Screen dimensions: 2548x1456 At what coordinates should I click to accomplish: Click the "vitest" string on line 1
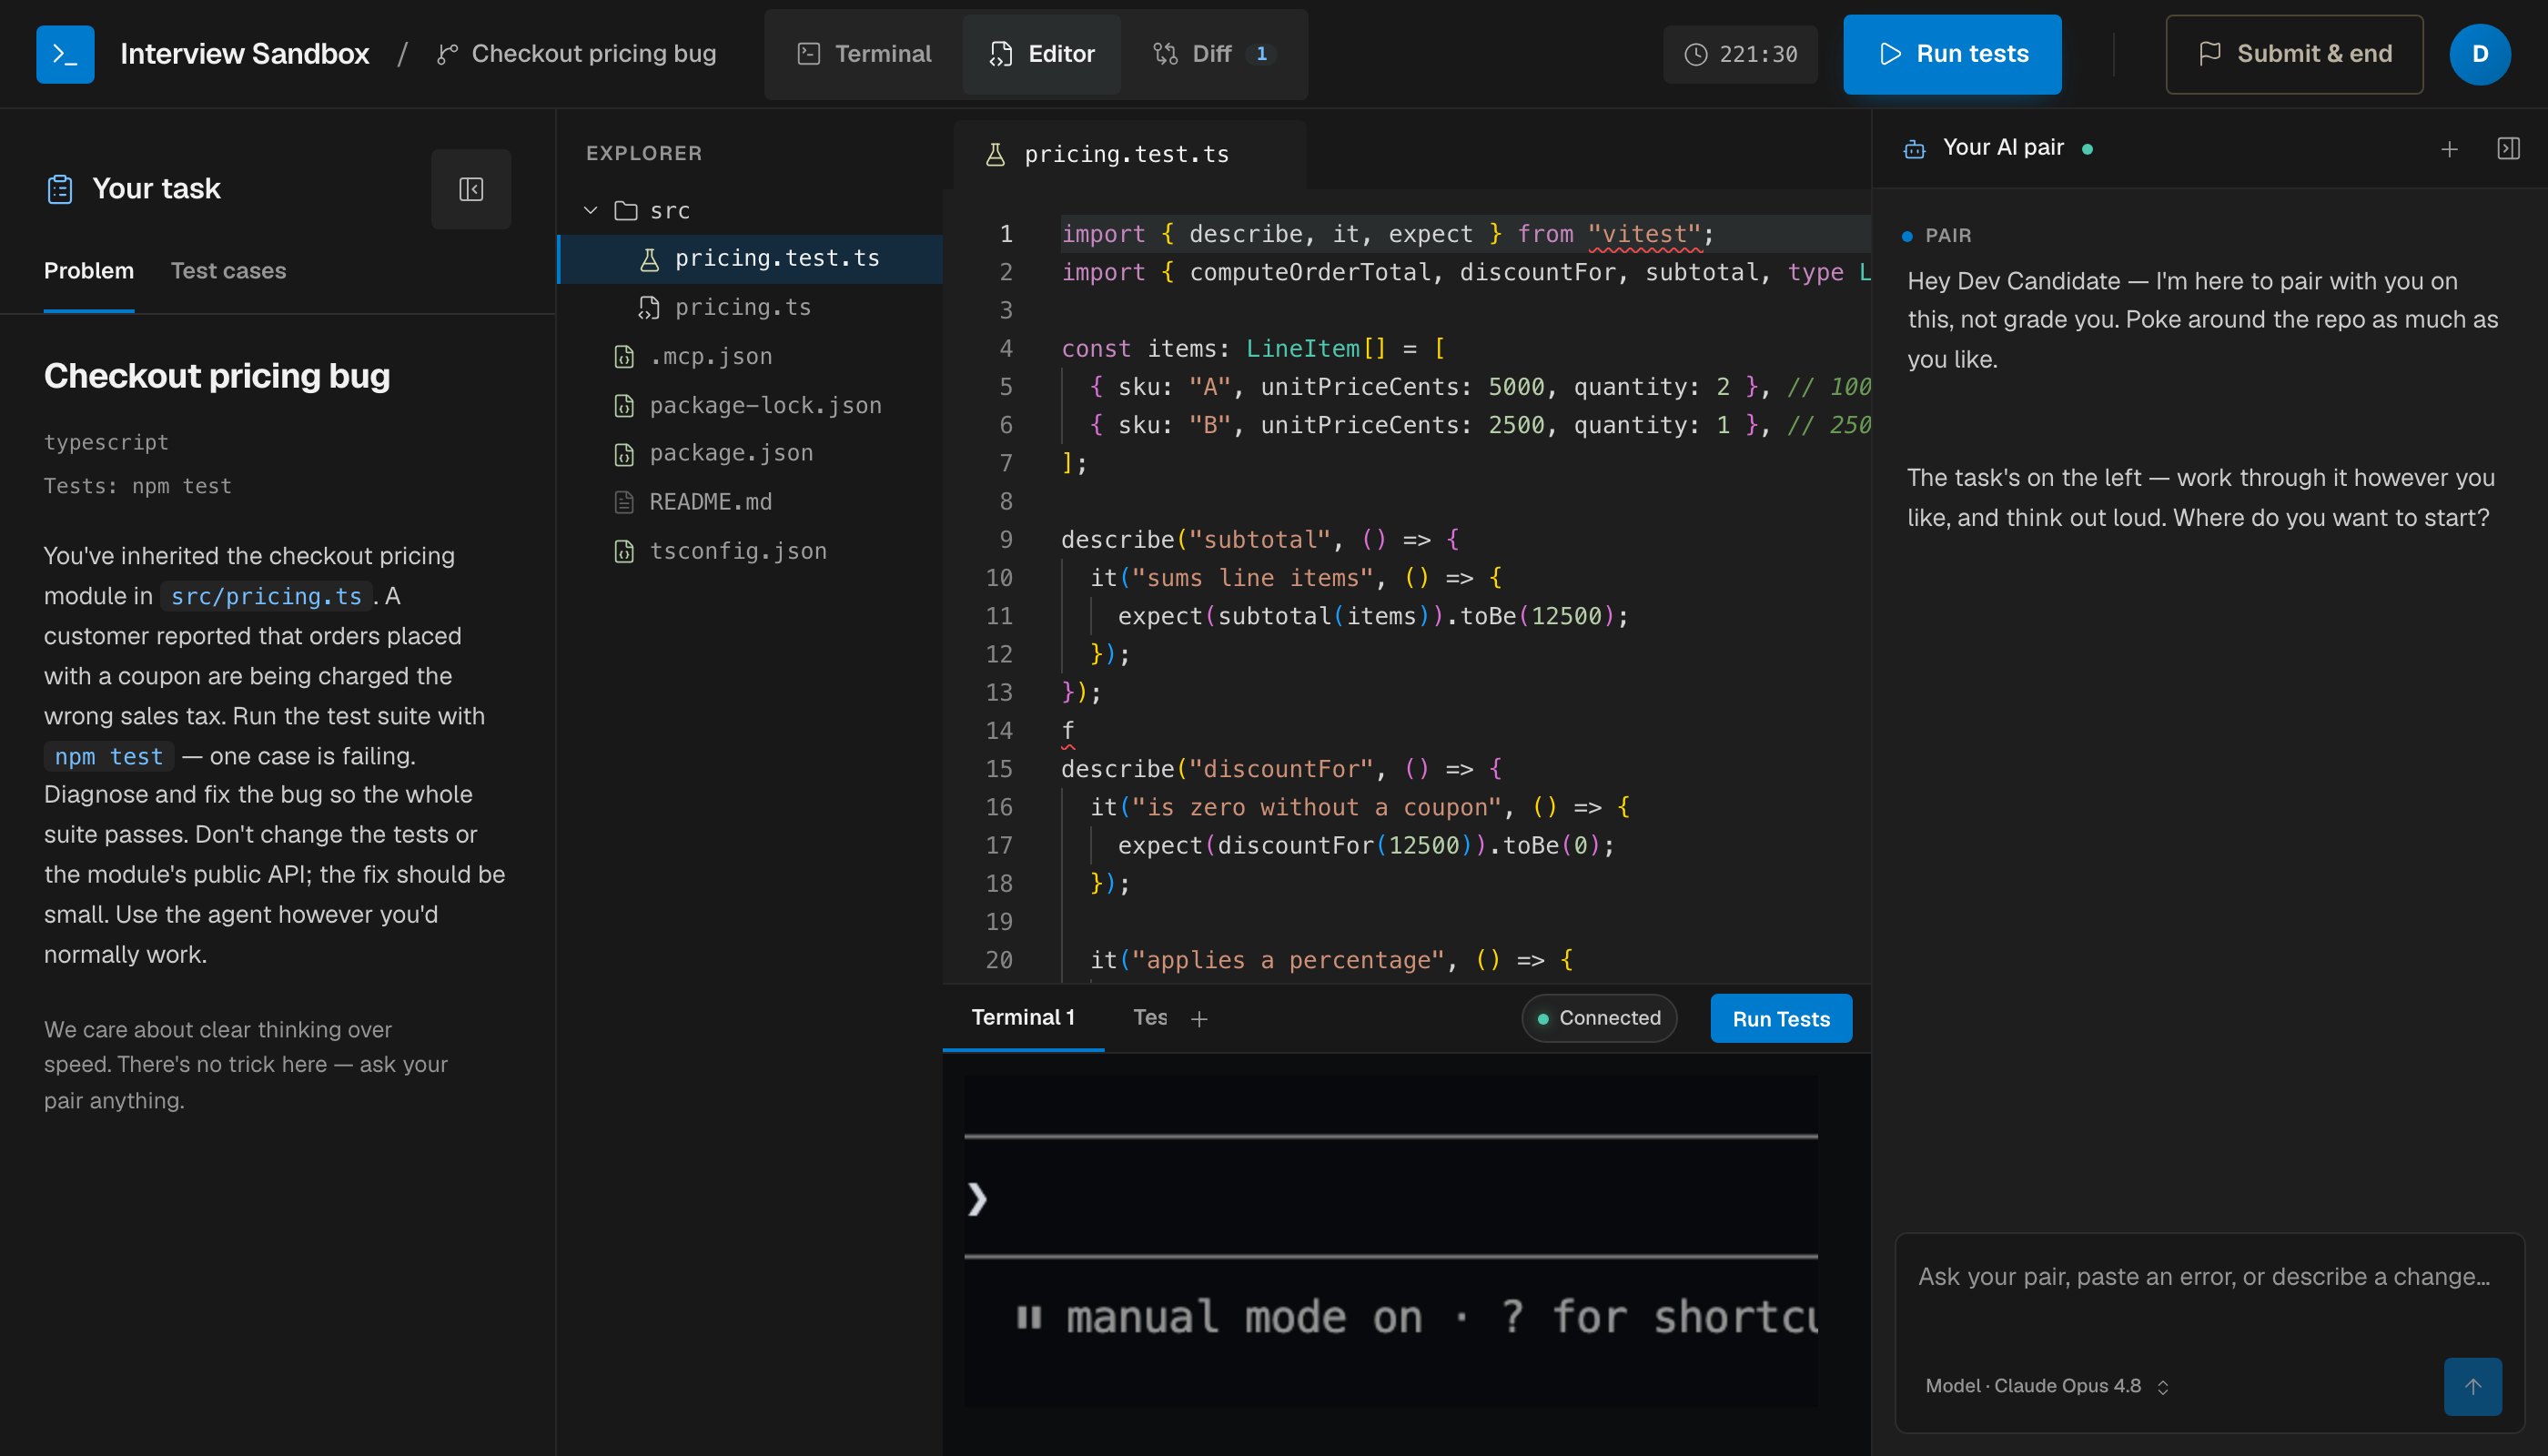[x=1644, y=234]
